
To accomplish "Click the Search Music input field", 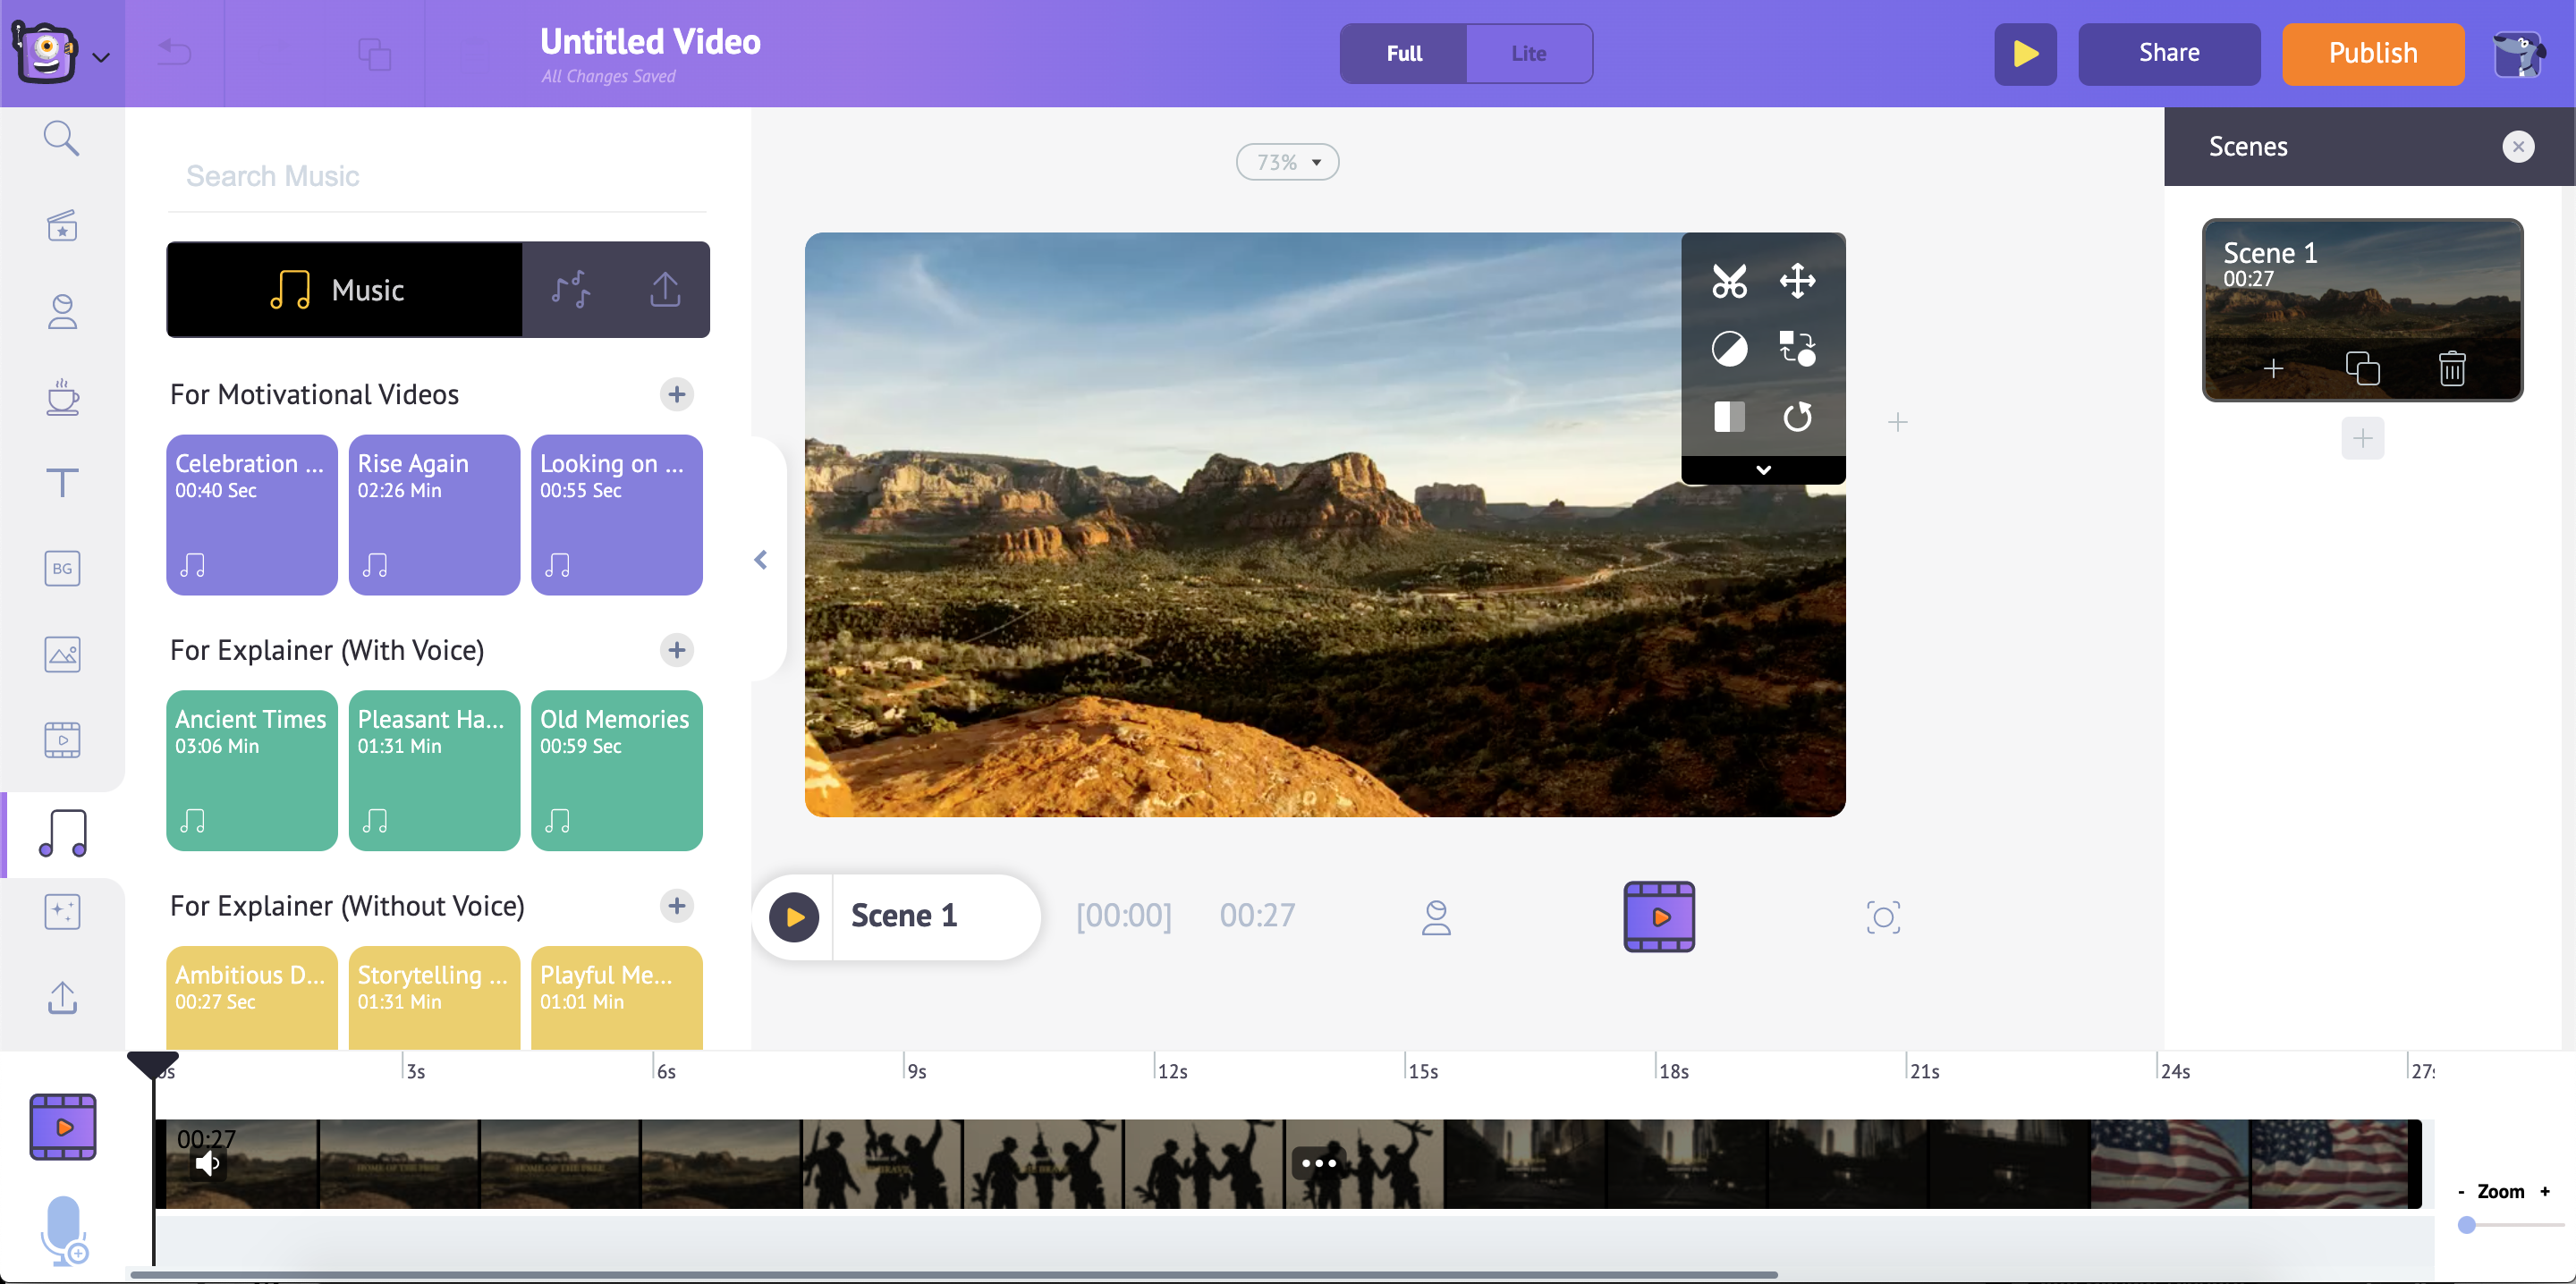I will pos(437,176).
